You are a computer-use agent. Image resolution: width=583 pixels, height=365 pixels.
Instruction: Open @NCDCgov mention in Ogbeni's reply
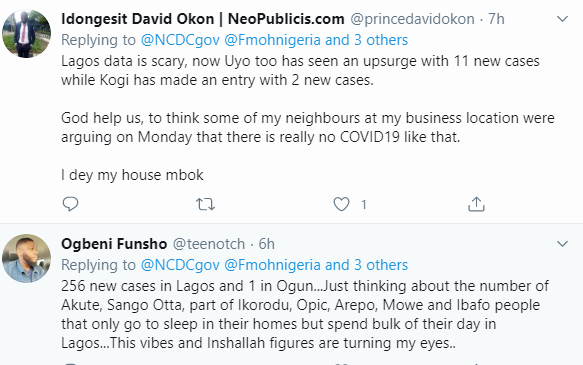180,265
